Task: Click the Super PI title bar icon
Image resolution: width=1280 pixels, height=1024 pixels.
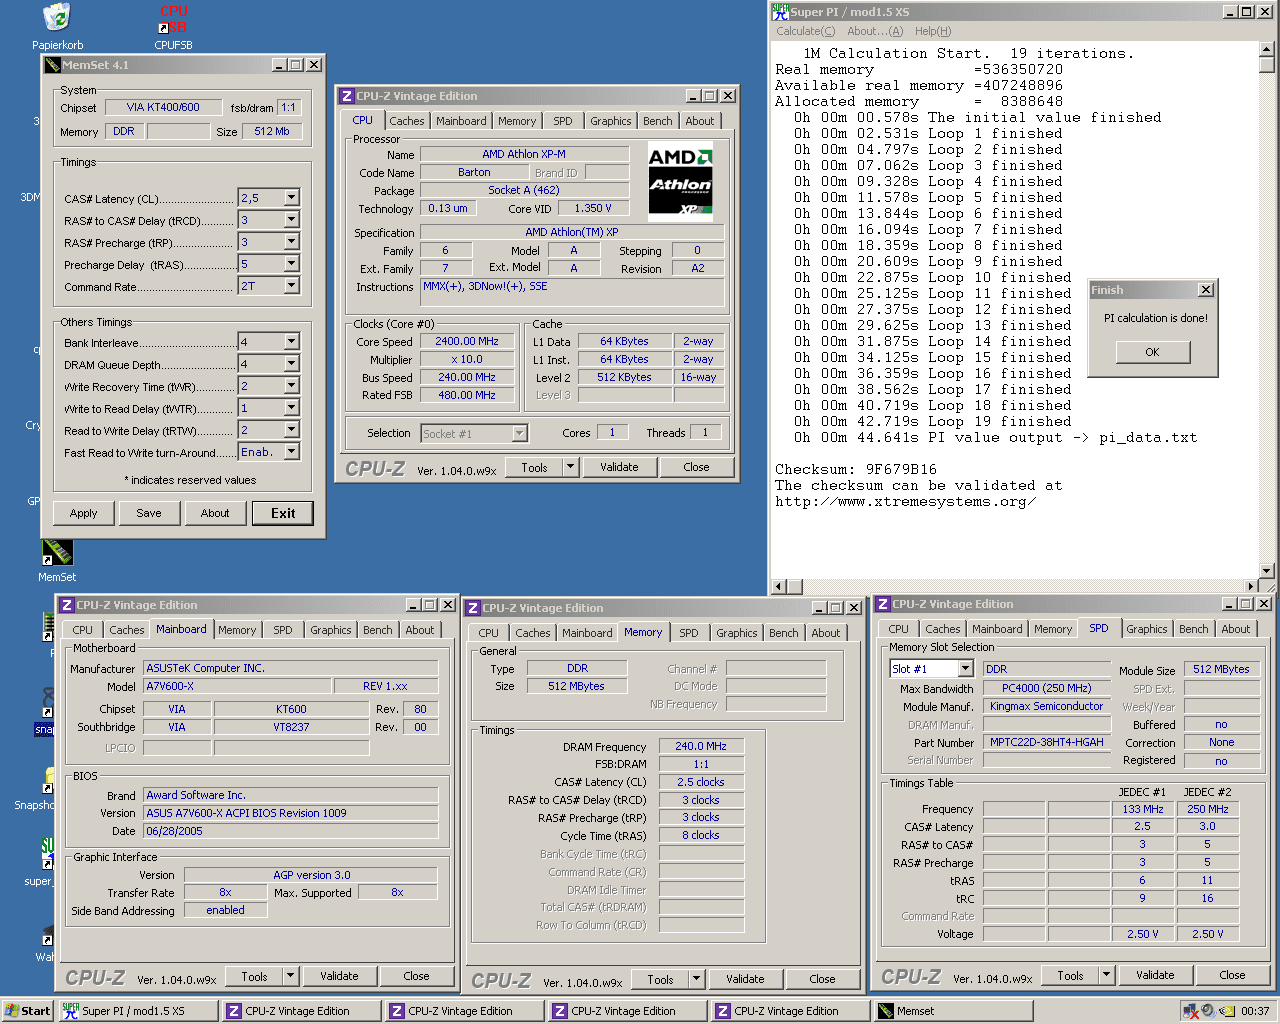Action: 780,12
